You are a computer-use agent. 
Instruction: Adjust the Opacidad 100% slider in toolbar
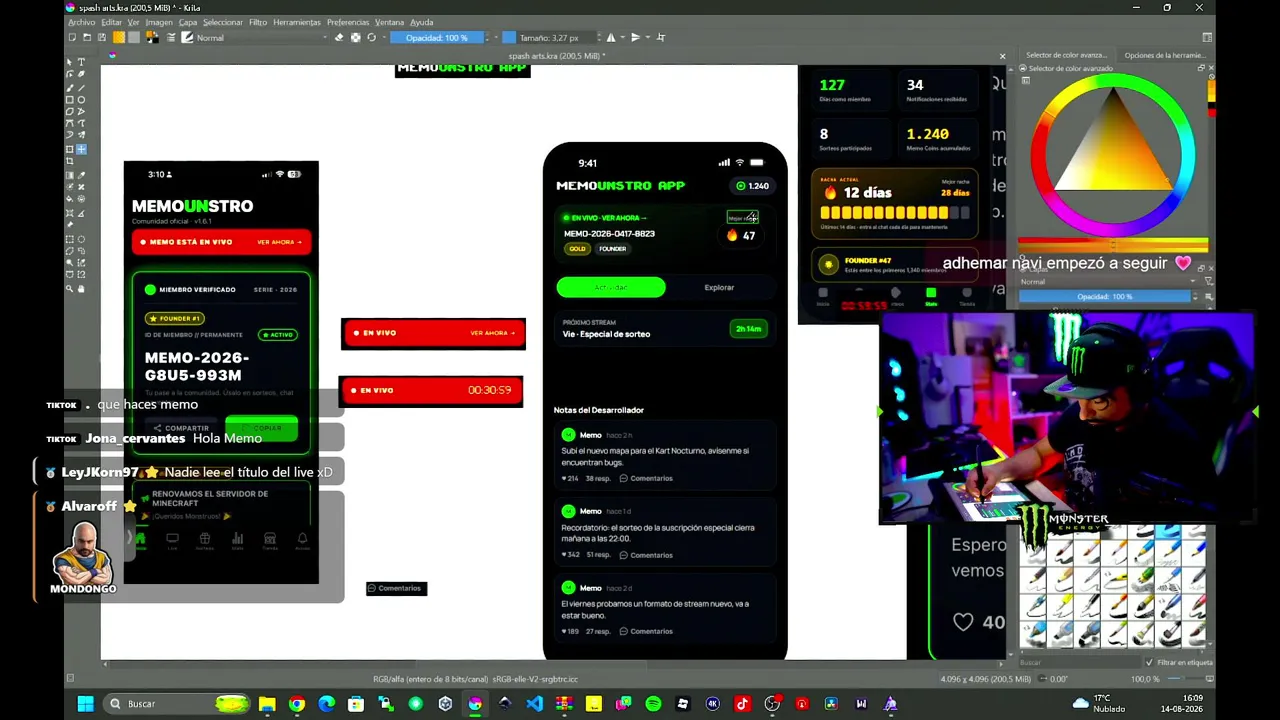437,38
